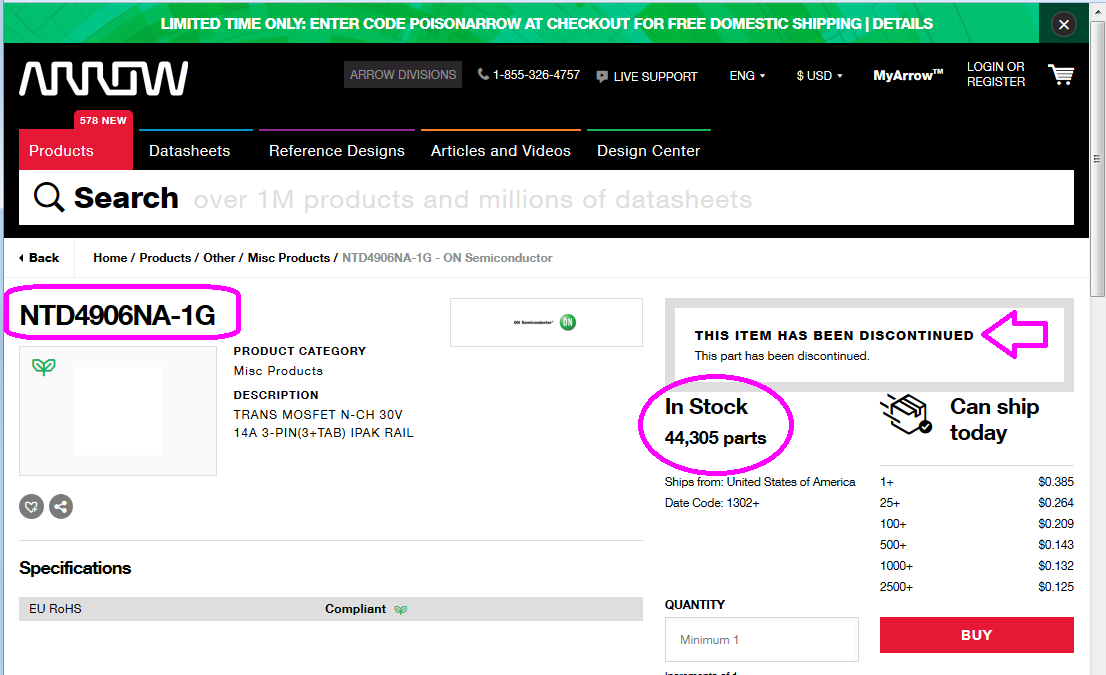This screenshot has width=1106, height=675.
Task: Click the Arrow logo
Action: click(104, 78)
